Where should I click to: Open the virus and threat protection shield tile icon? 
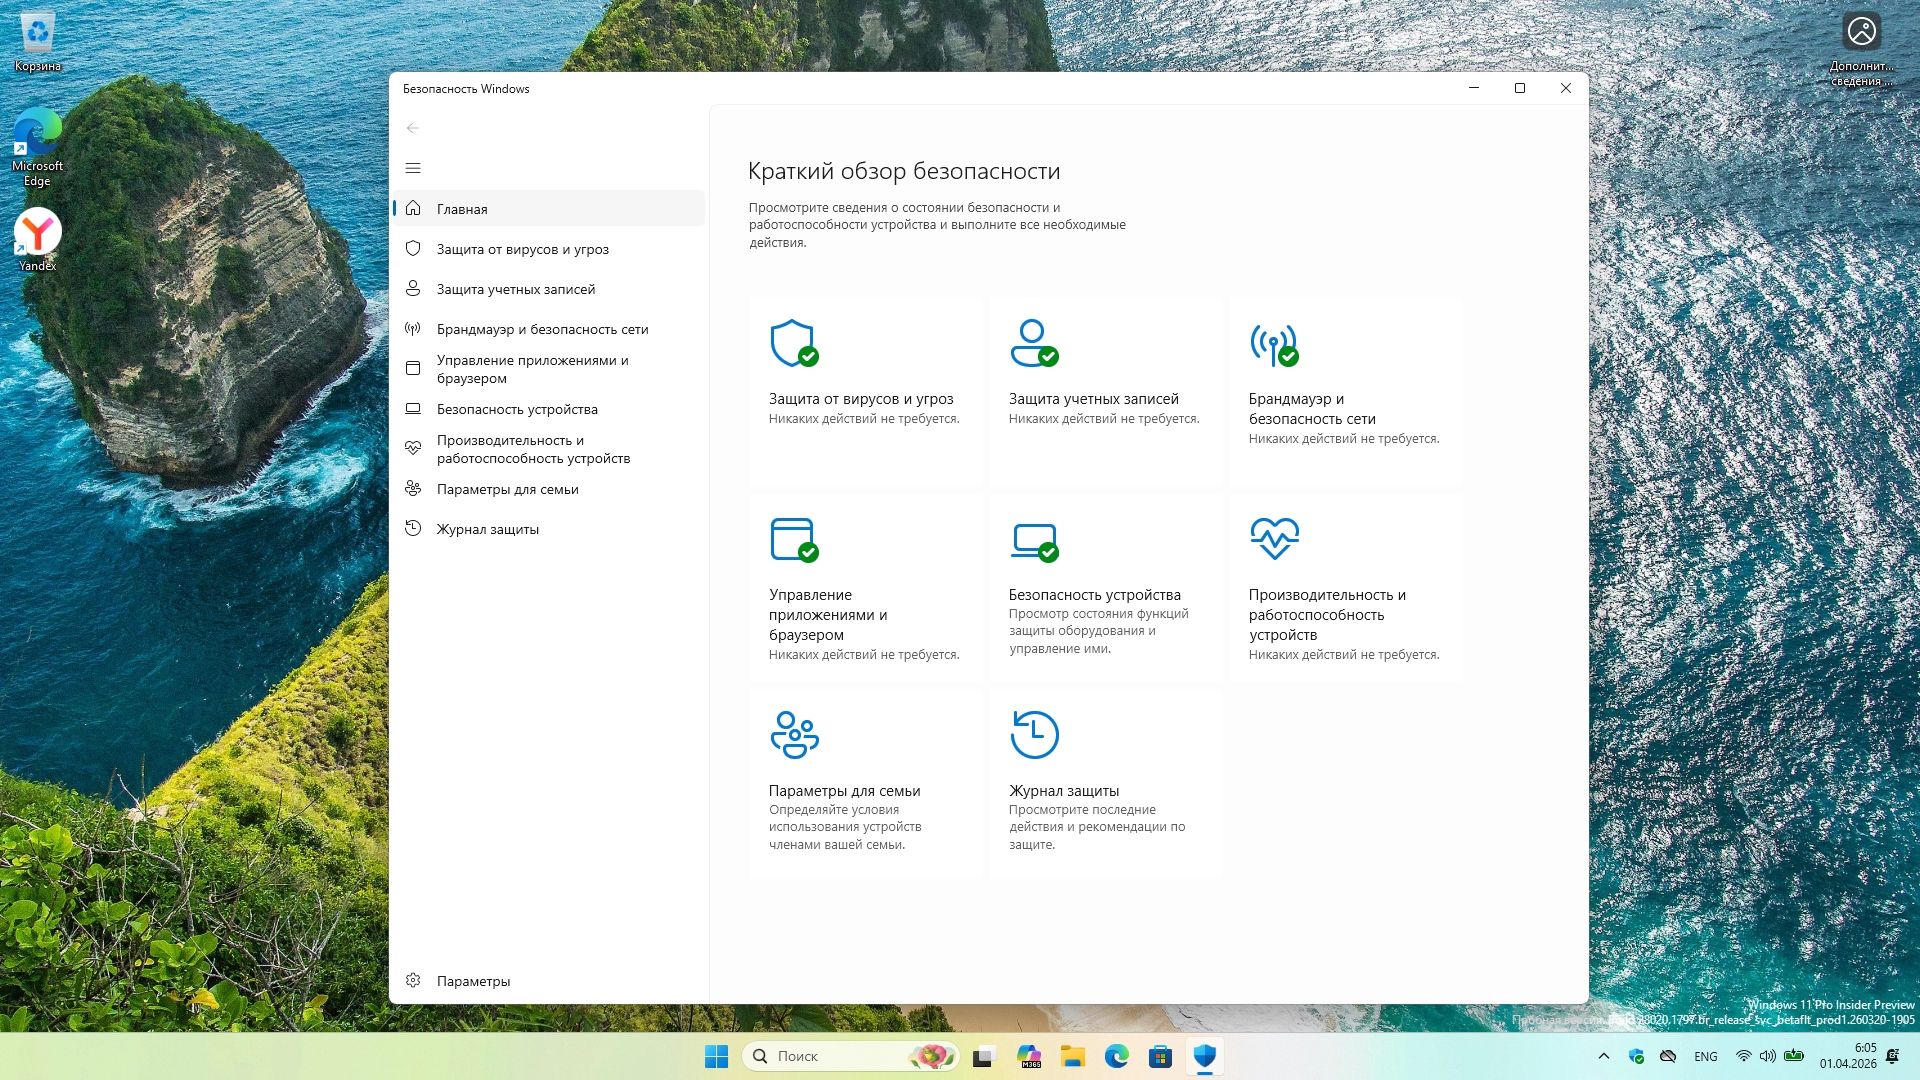click(794, 343)
